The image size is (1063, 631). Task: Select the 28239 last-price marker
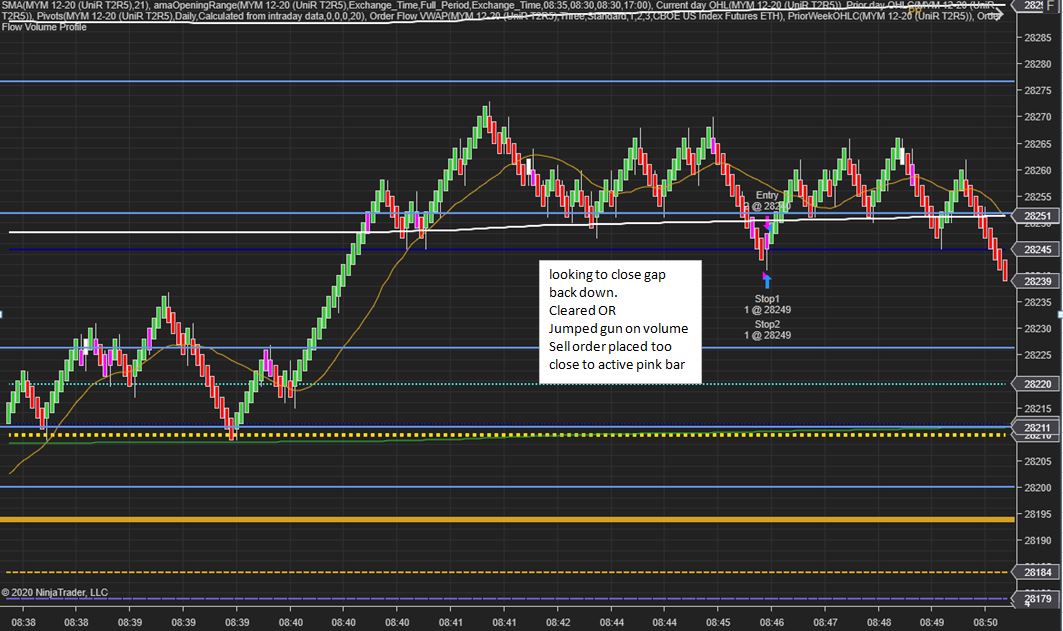click(x=1037, y=281)
